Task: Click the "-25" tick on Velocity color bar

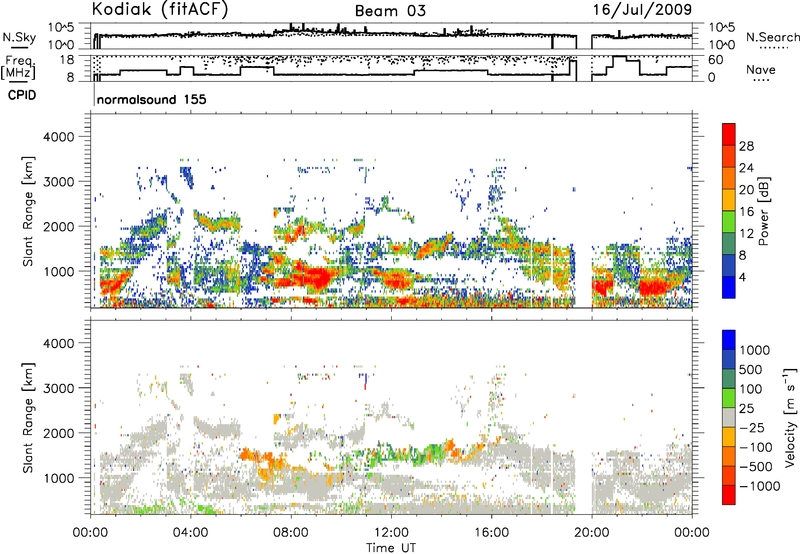Action: click(753, 427)
